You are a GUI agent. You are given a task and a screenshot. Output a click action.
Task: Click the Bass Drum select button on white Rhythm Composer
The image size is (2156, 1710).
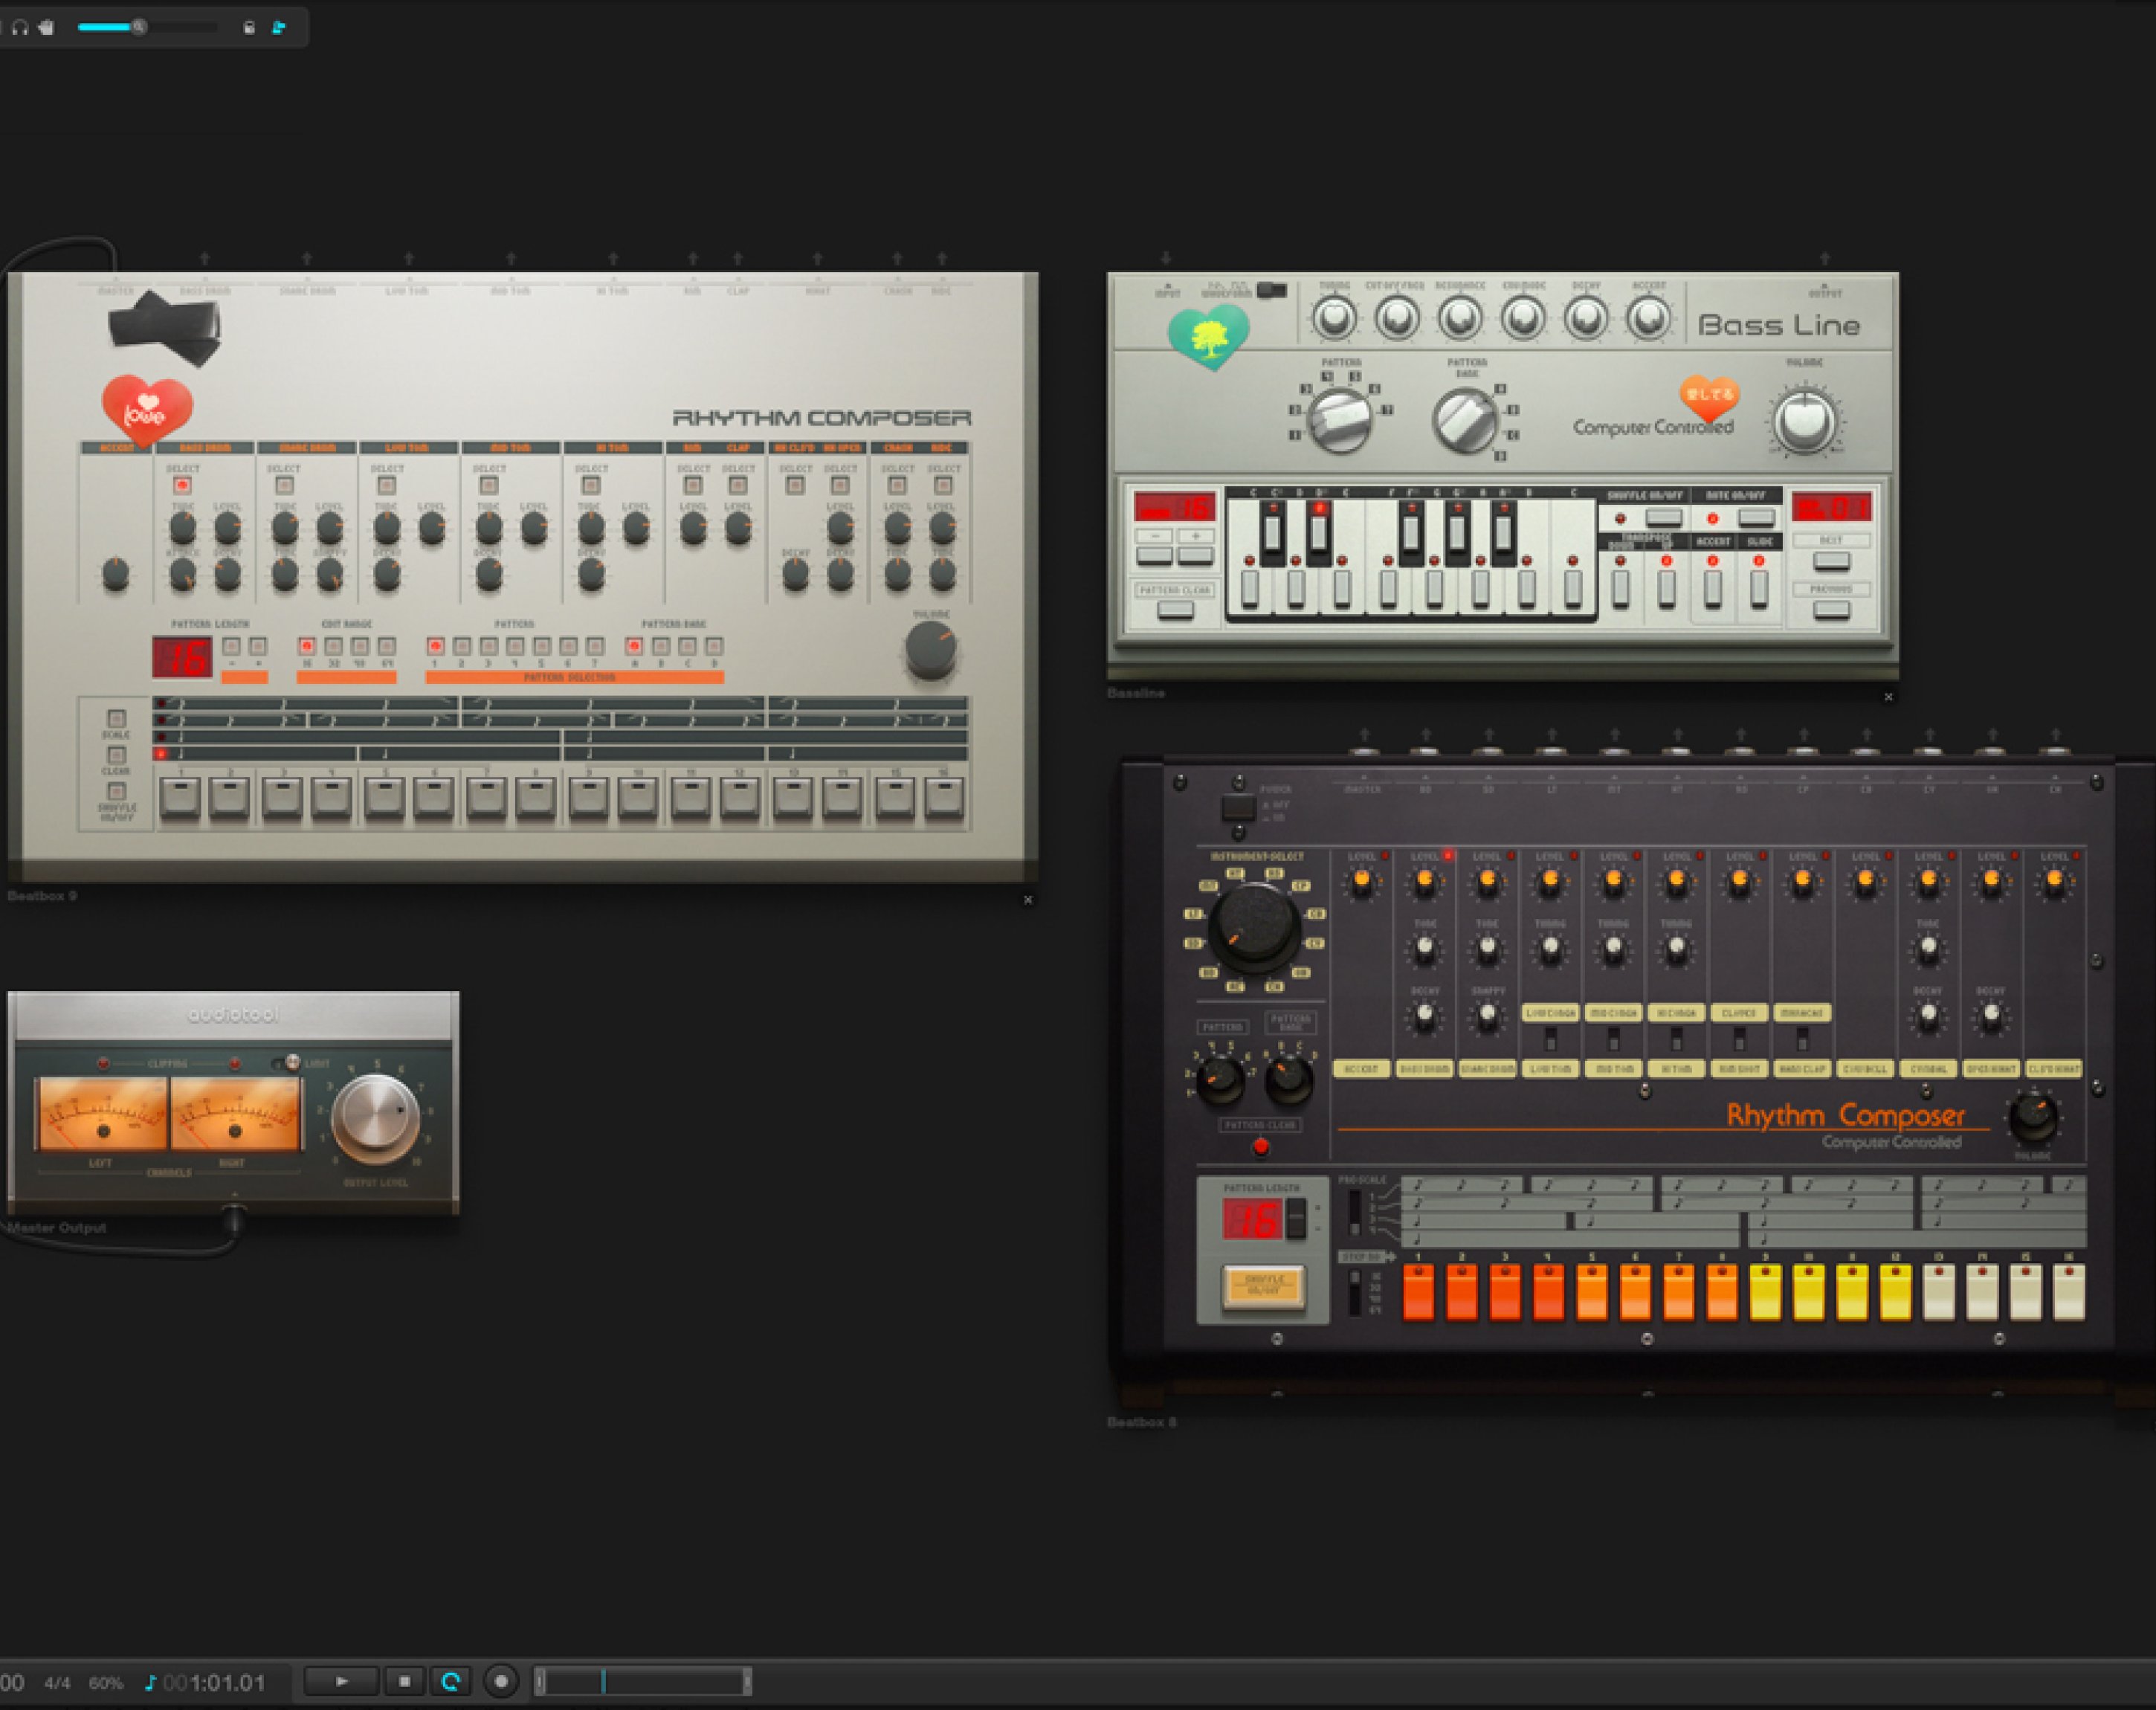click(x=182, y=486)
